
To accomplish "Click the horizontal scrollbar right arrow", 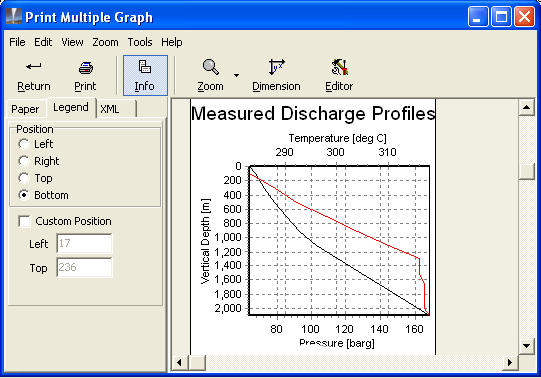I will click(510, 362).
